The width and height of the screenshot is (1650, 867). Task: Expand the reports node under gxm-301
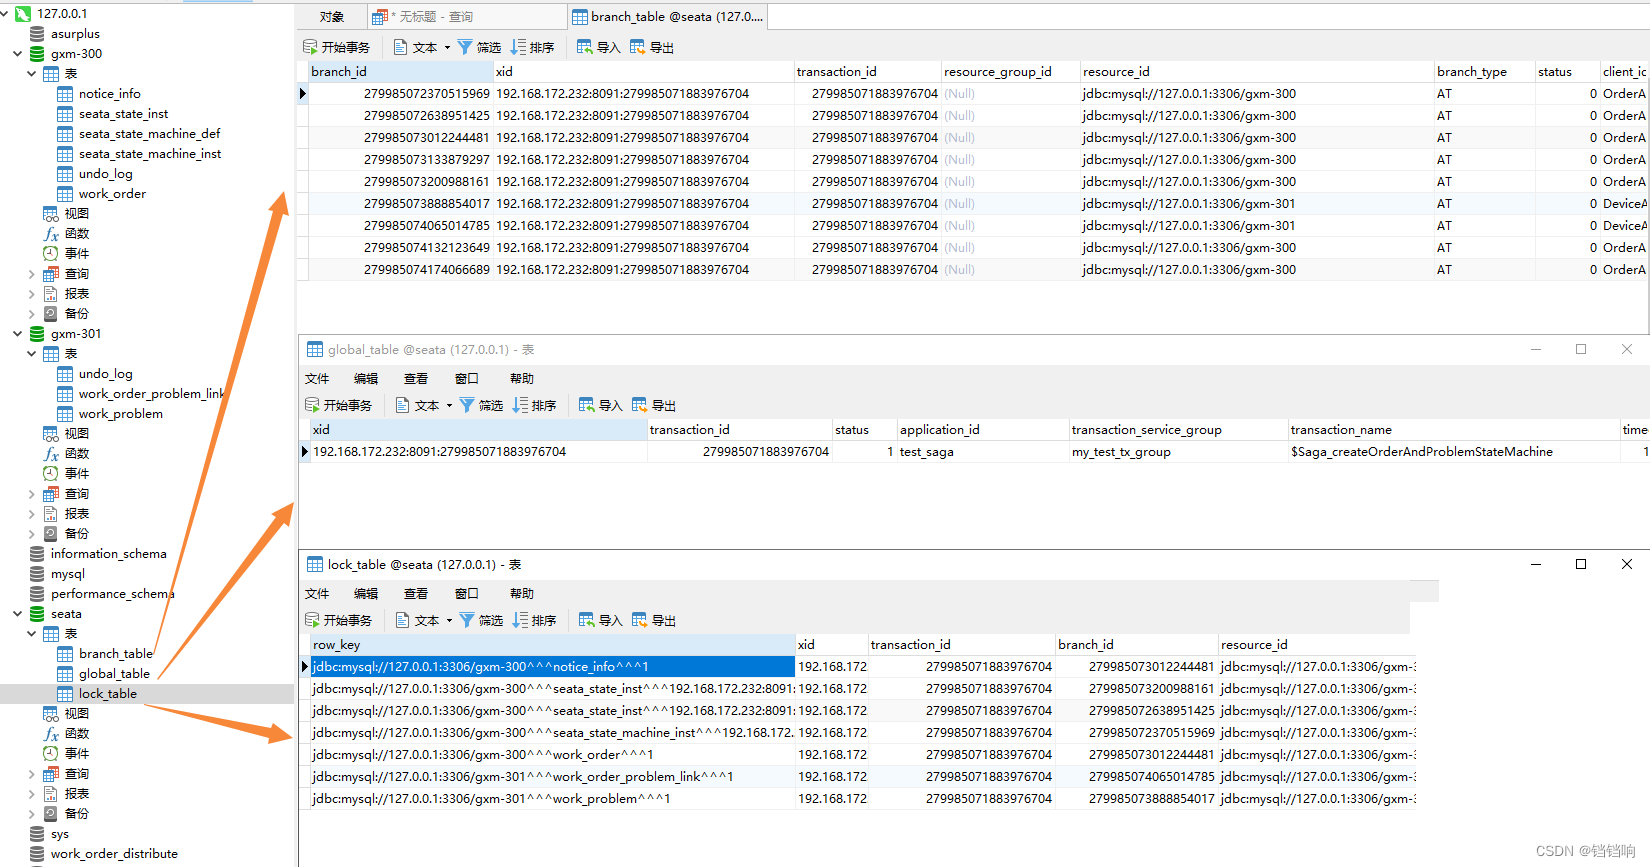(x=32, y=514)
